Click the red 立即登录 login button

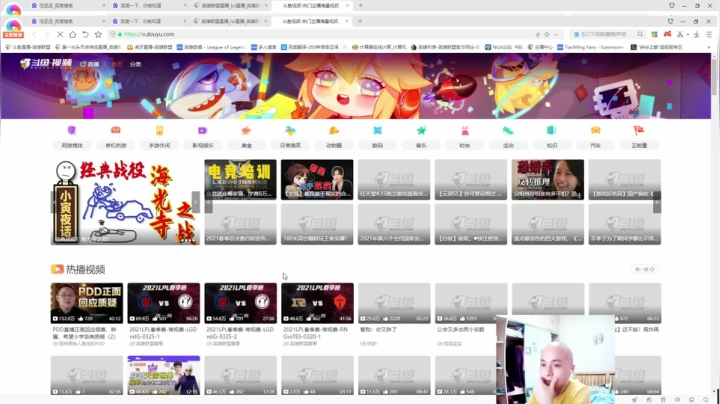(13, 35)
